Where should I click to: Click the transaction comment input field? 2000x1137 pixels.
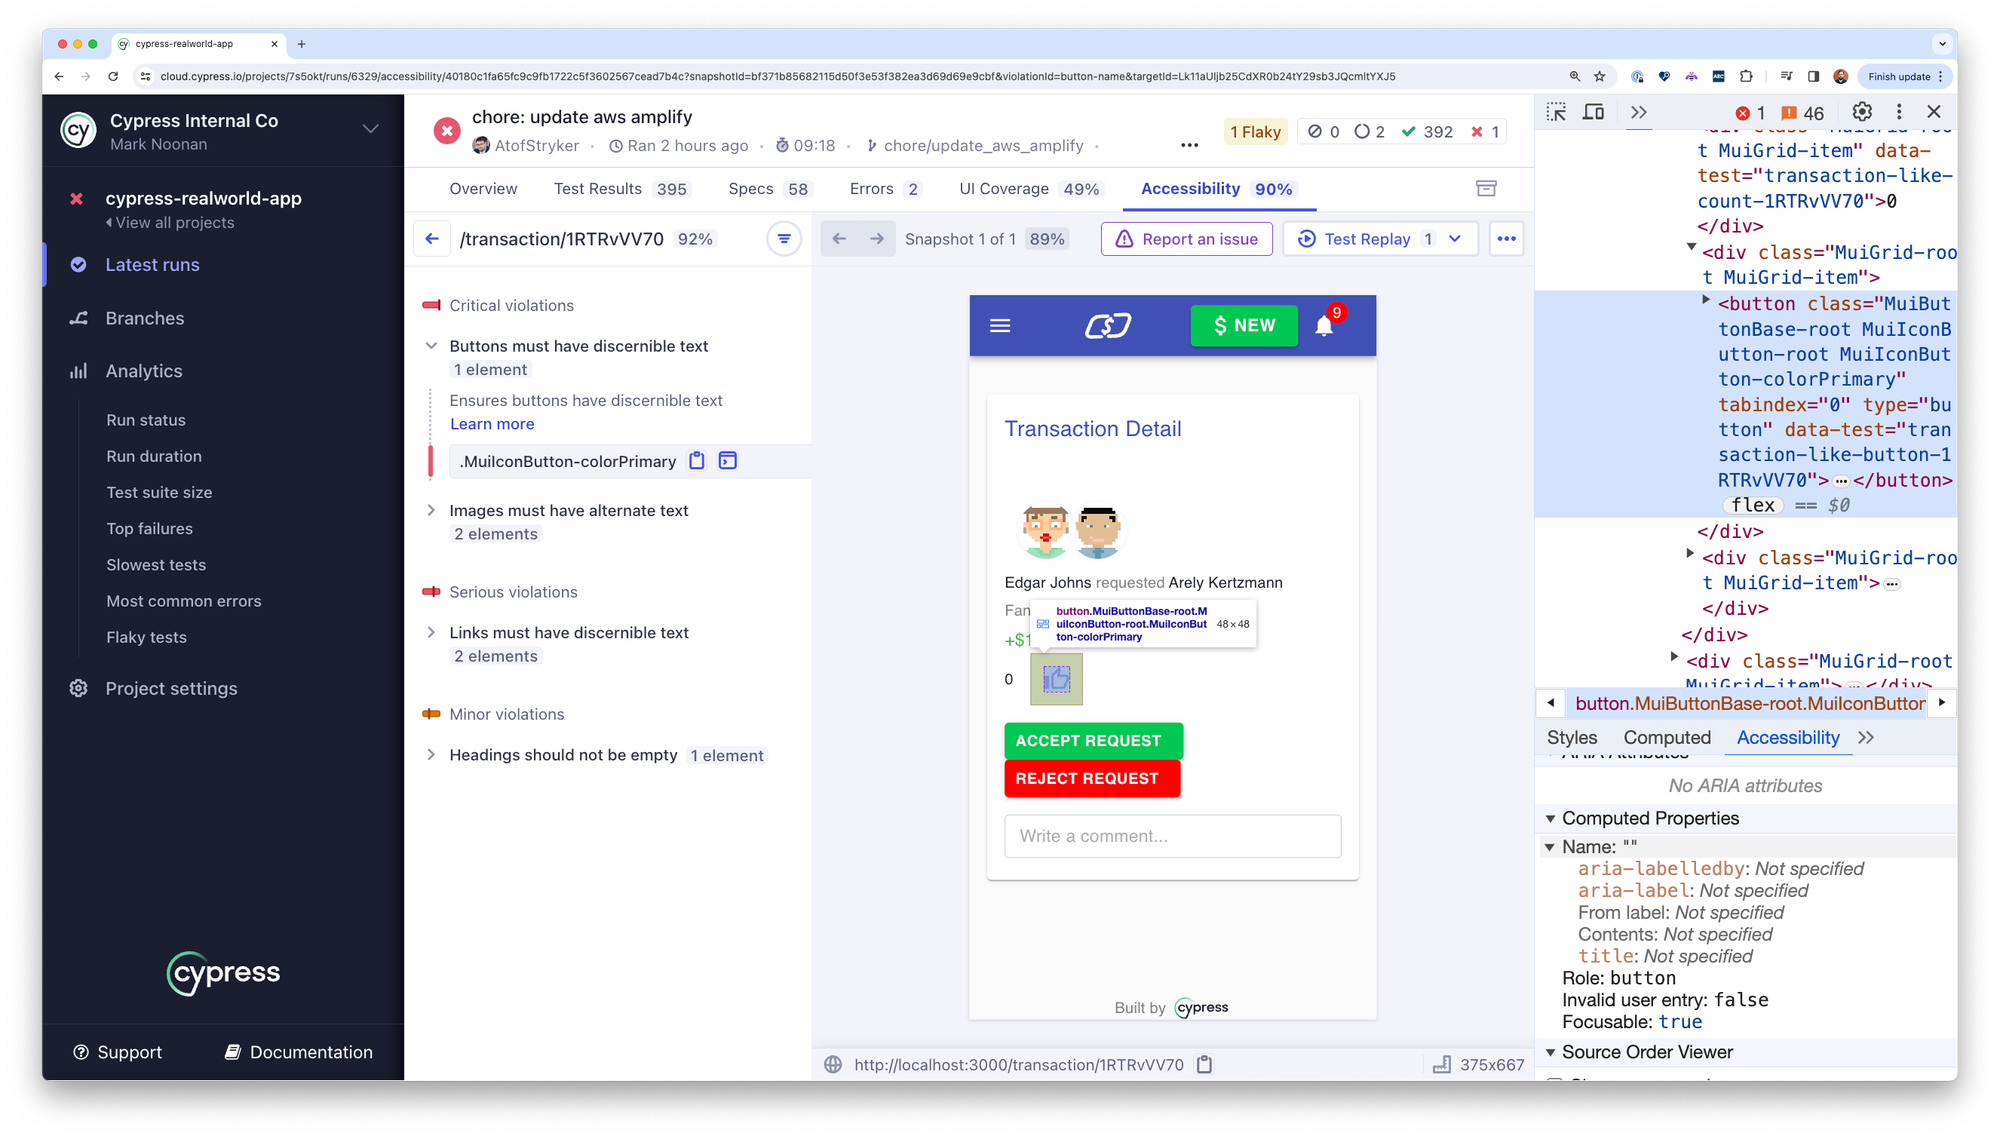pos(1172,835)
